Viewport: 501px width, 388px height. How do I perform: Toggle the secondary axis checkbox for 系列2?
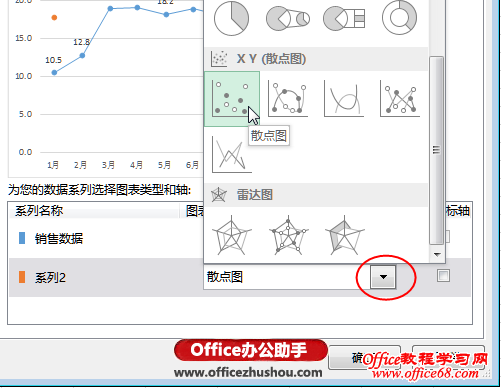[x=443, y=276]
